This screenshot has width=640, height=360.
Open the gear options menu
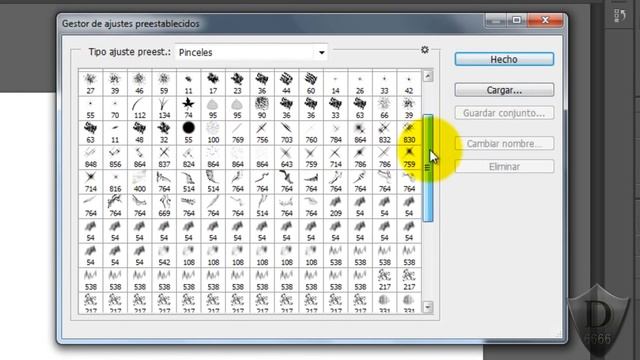[x=424, y=49]
